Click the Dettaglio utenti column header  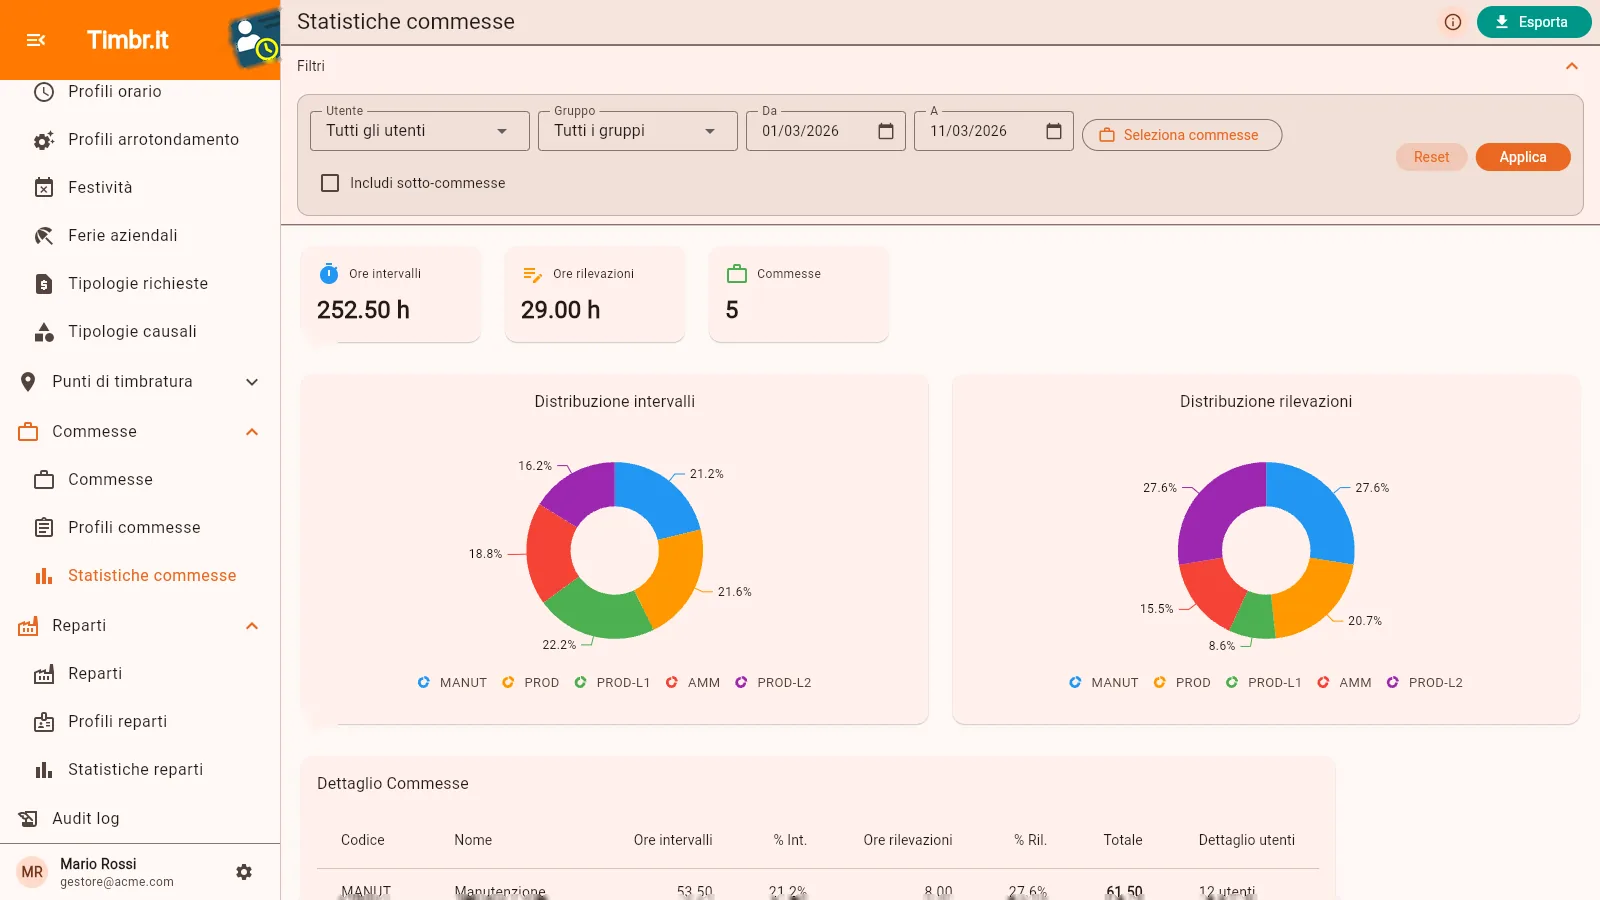[x=1247, y=841]
